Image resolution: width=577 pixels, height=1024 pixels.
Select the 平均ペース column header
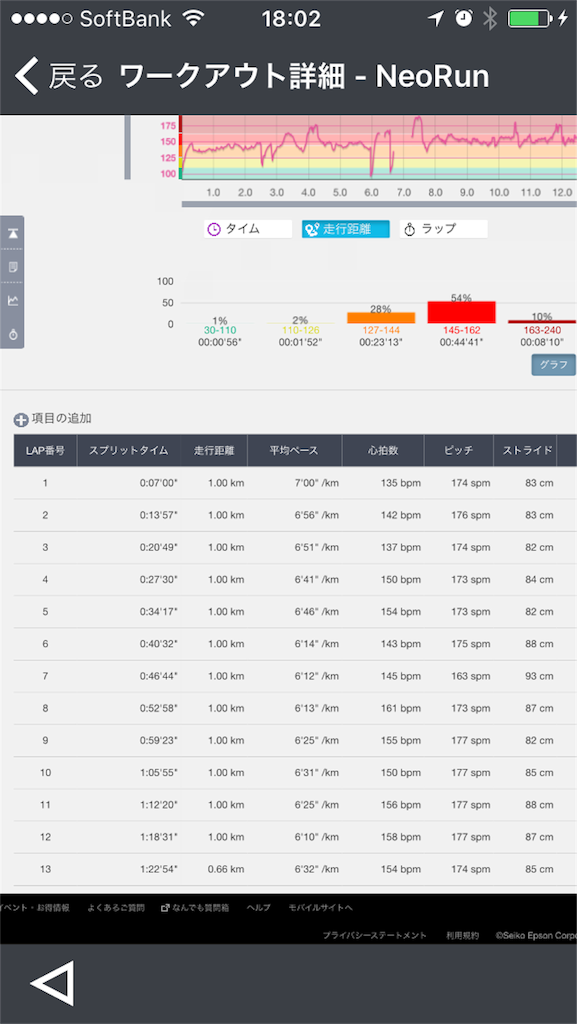(x=294, y=451)
